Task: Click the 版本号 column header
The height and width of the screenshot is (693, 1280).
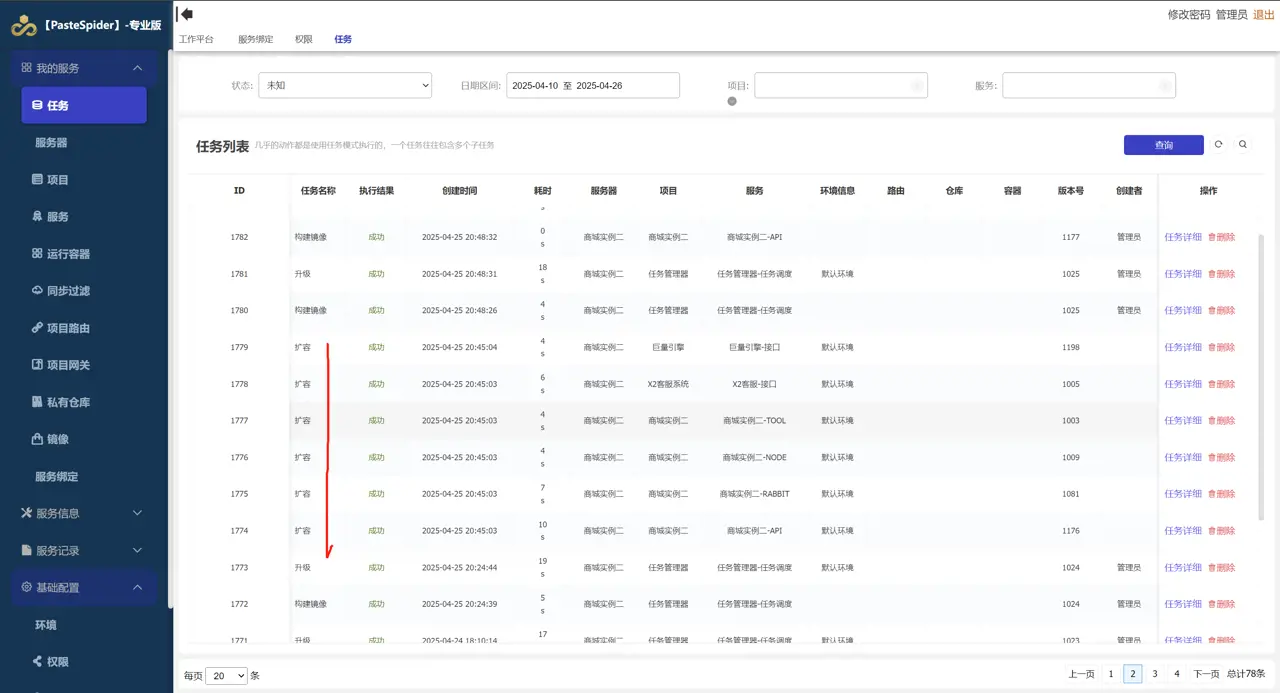Action: coord(1071,190)
